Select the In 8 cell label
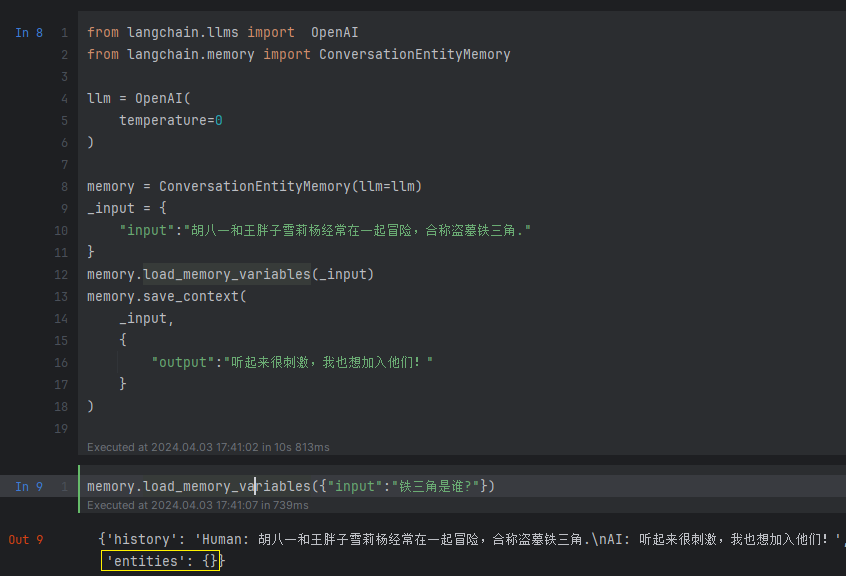846x576 pixels. (x=29, y=33)
